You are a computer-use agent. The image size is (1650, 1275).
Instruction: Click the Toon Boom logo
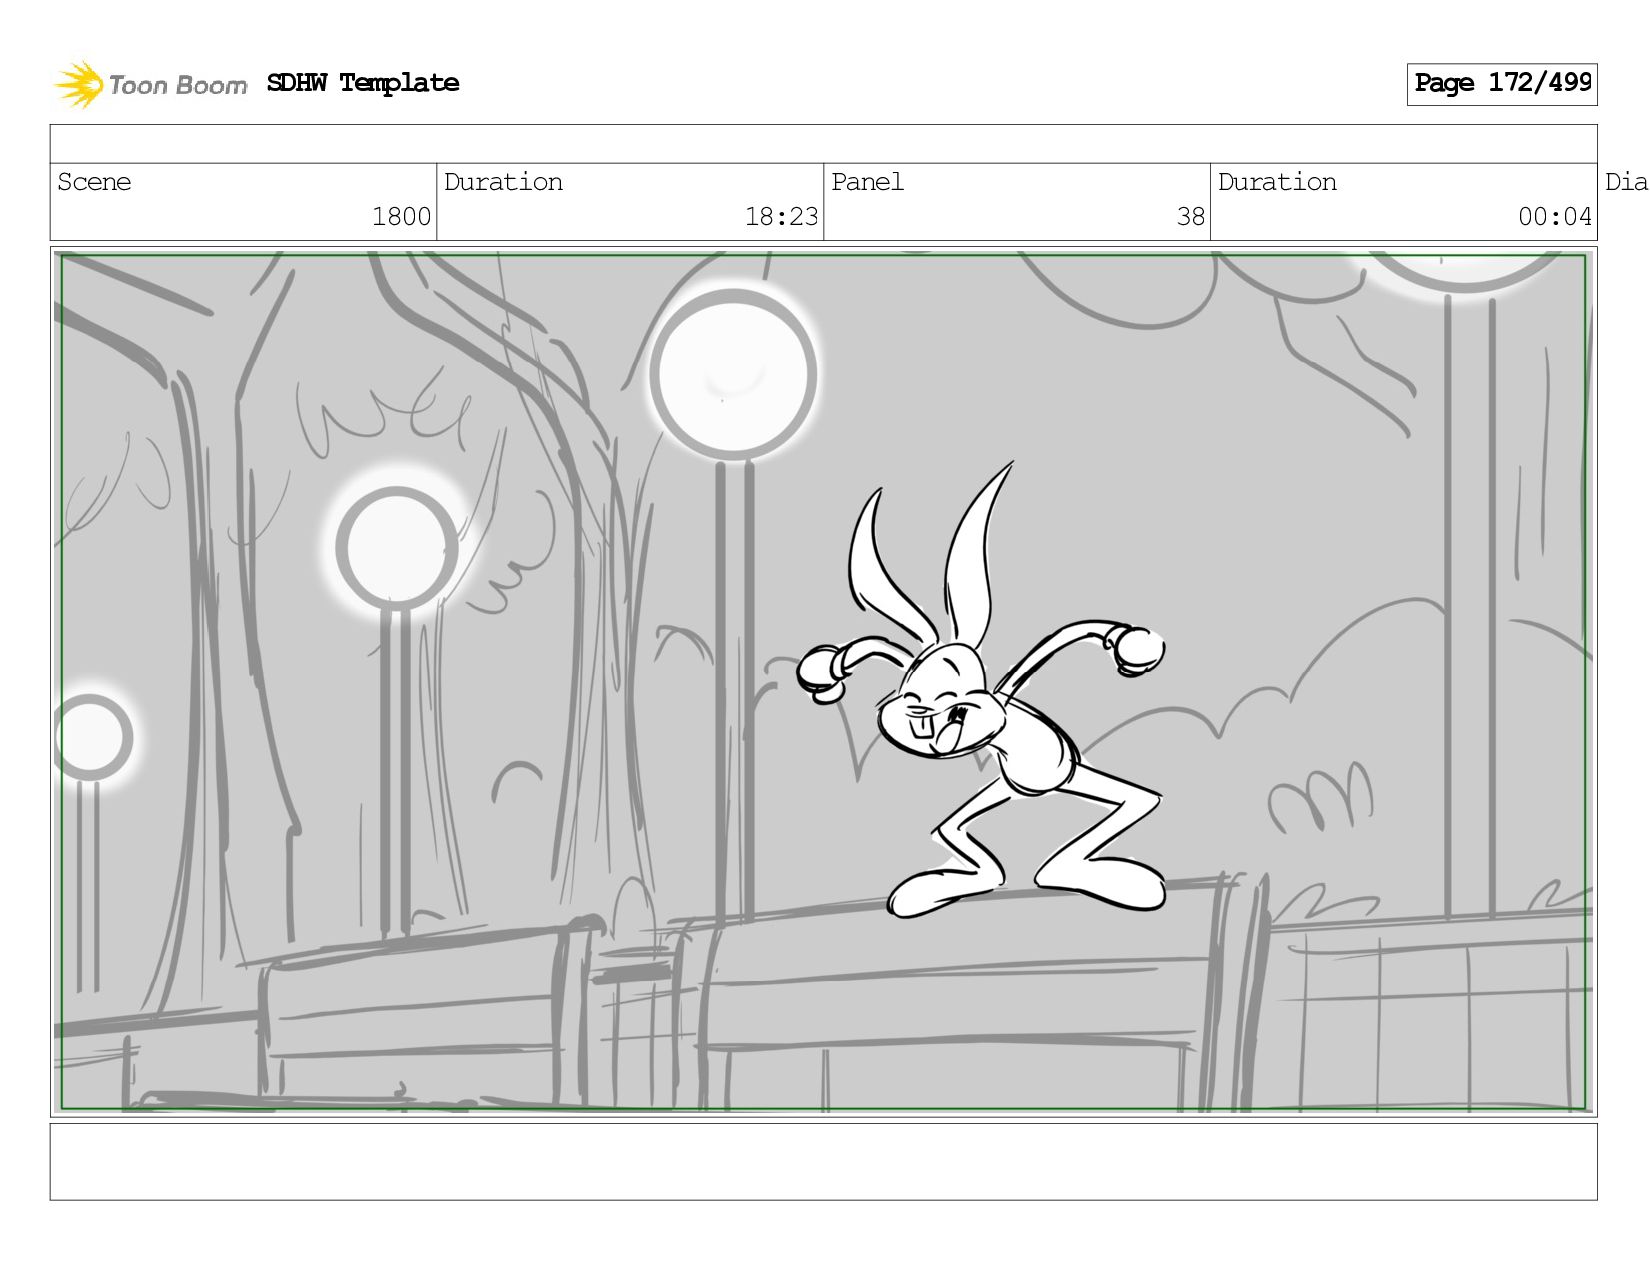150,84
